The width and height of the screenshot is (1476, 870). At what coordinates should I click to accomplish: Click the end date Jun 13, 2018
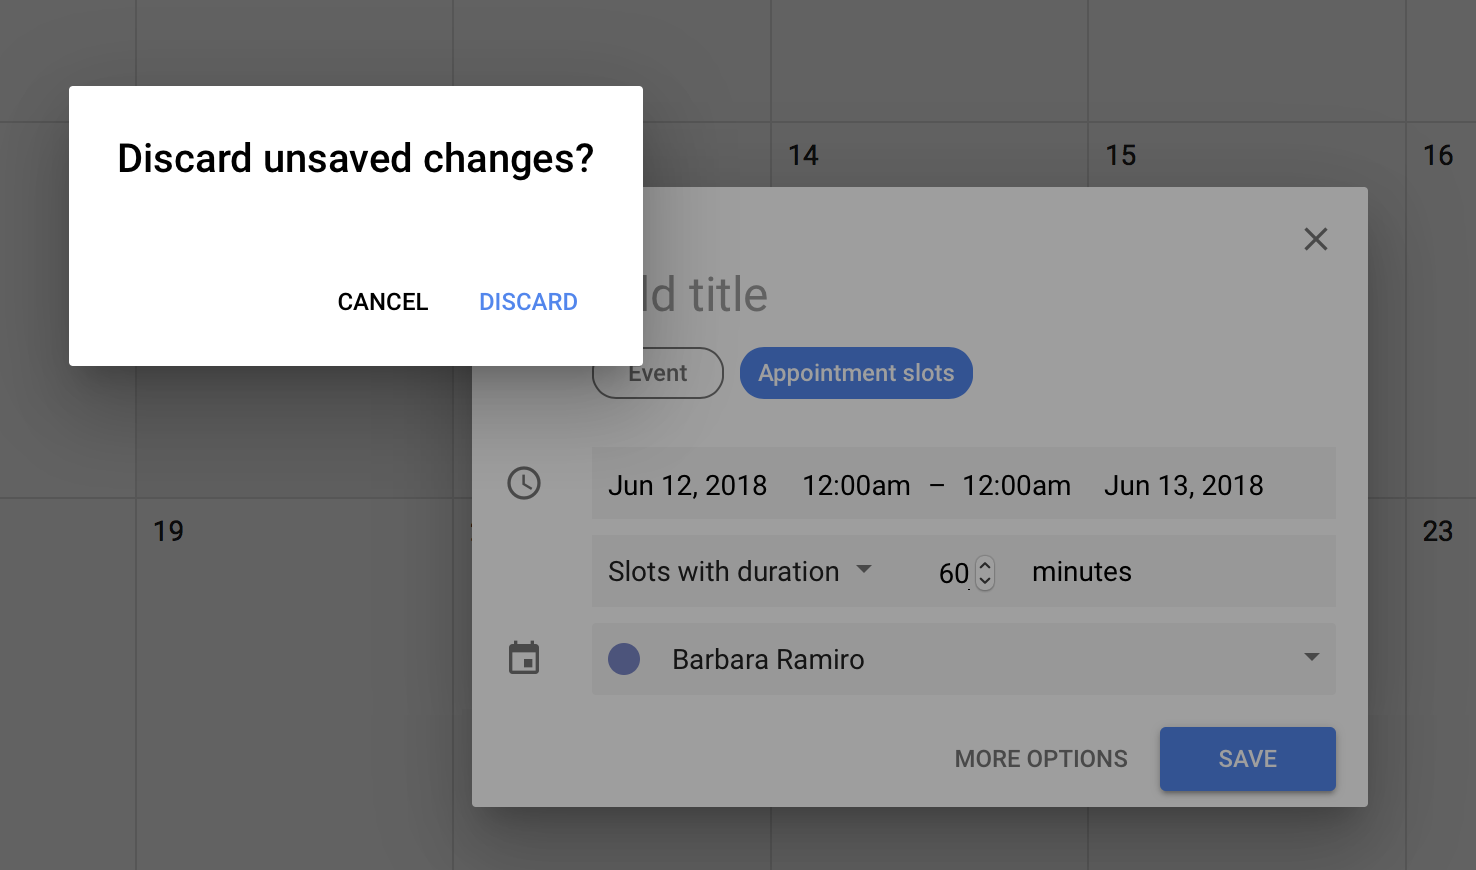pos(1184,485)
